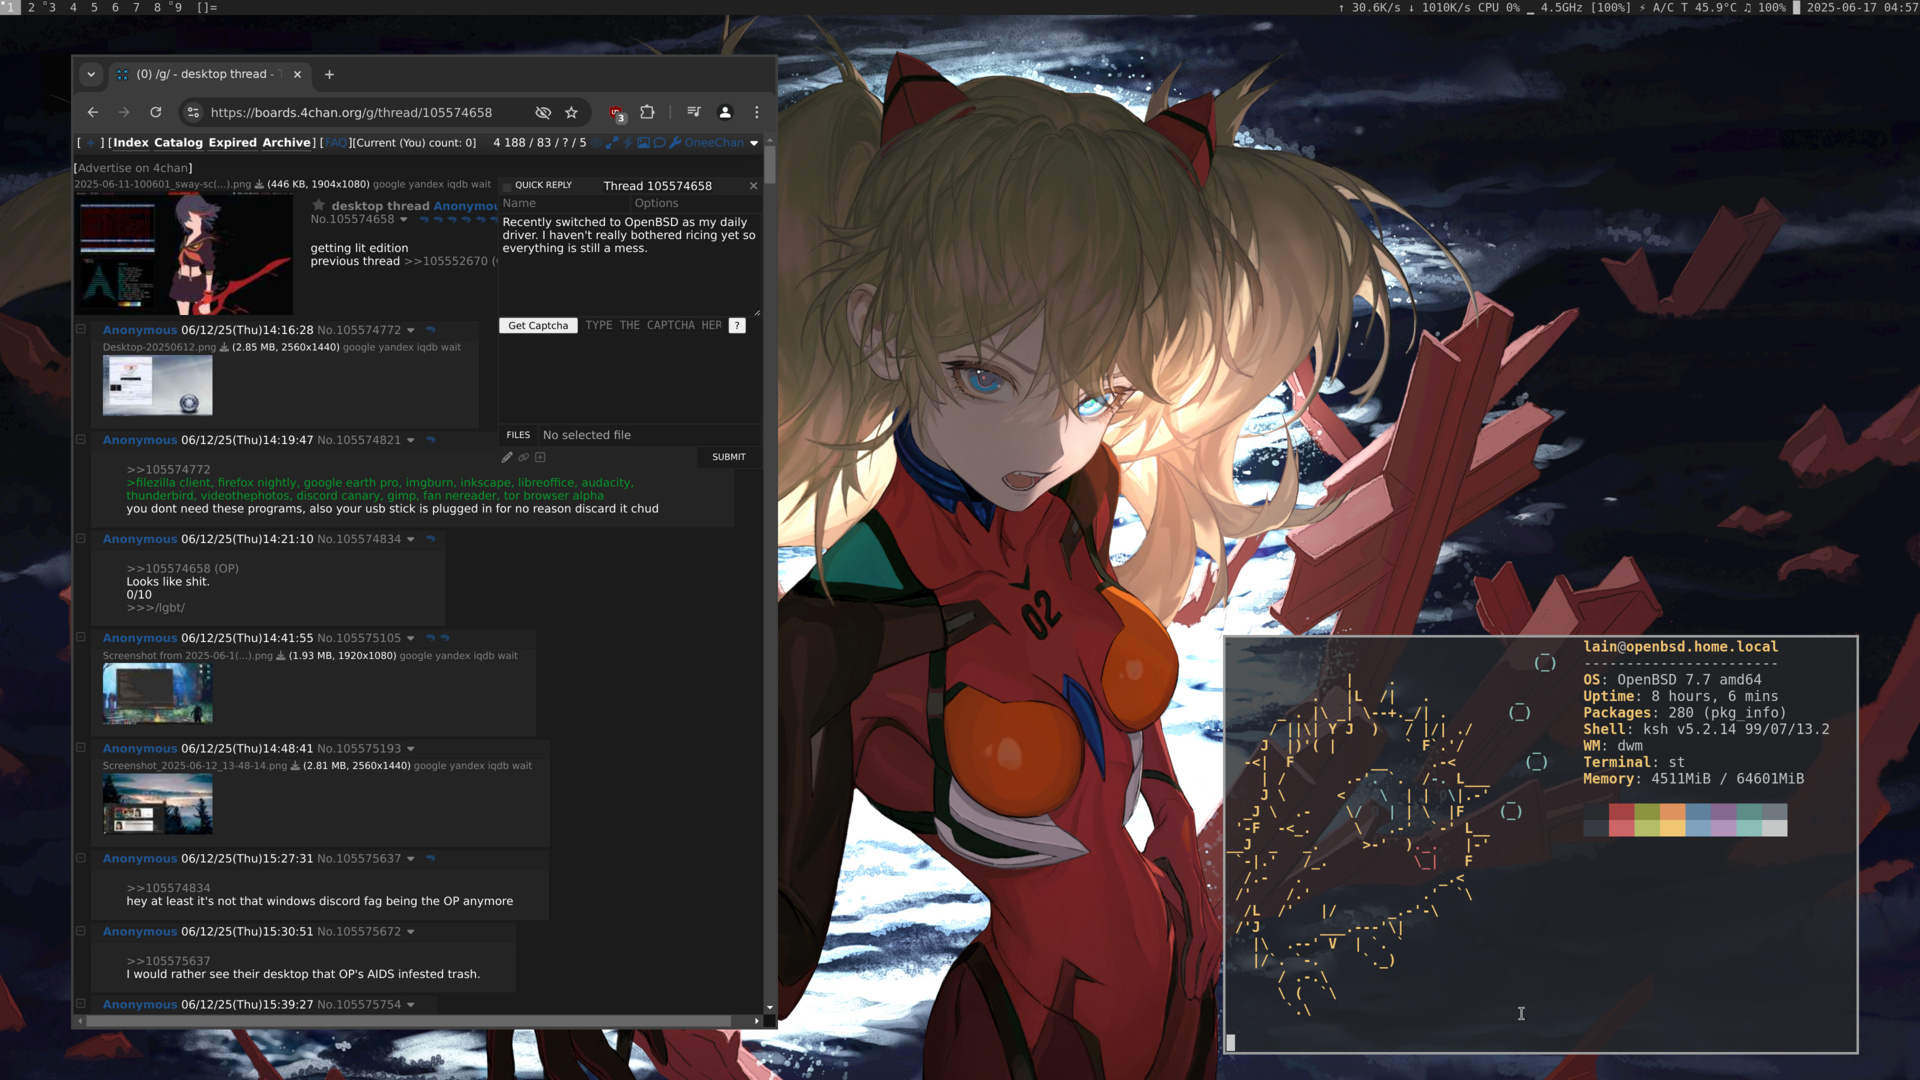Open post menu arrow for No.105574772
This screenshot has height=1080, width=1920.
point(410,330)
